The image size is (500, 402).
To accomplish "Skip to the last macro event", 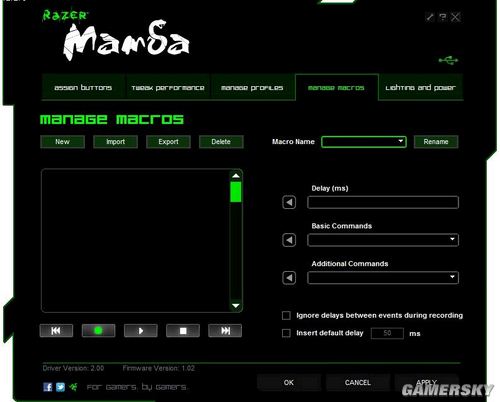I will coord(225,331).
